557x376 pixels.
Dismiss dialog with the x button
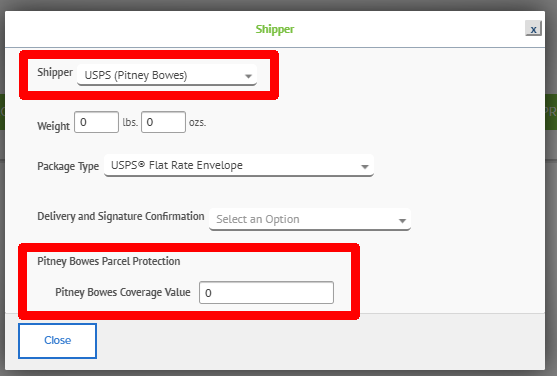click(533, 29)
